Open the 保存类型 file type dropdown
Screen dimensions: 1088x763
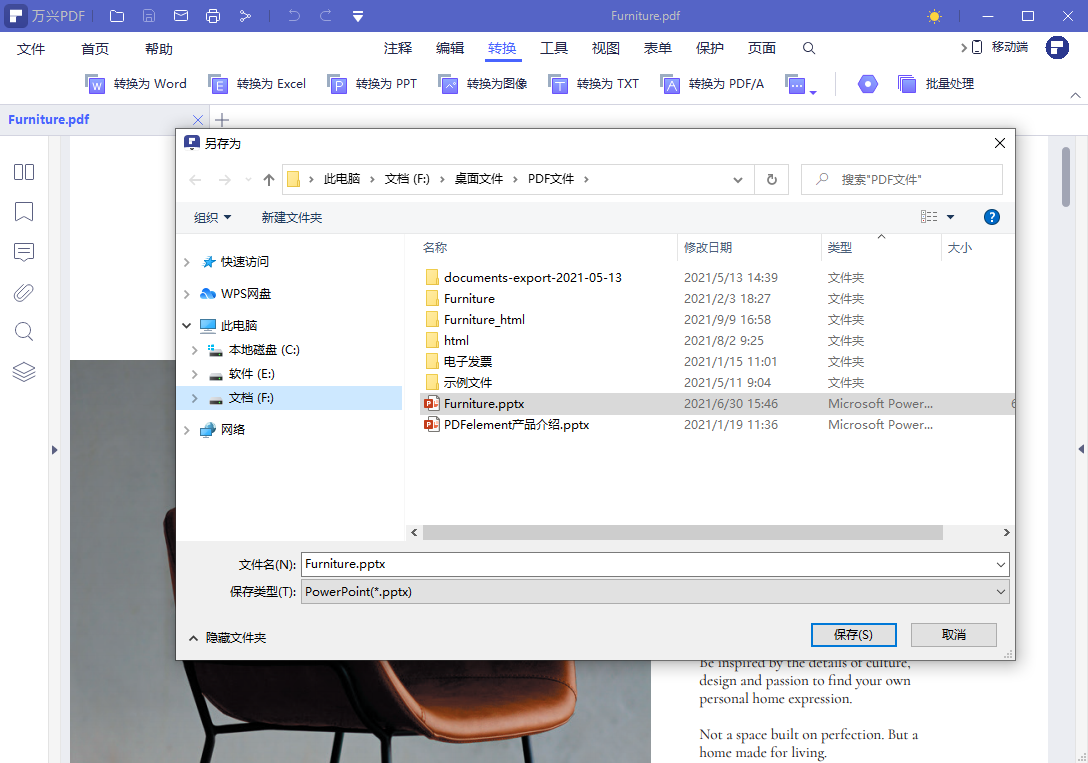(1000, 591)
